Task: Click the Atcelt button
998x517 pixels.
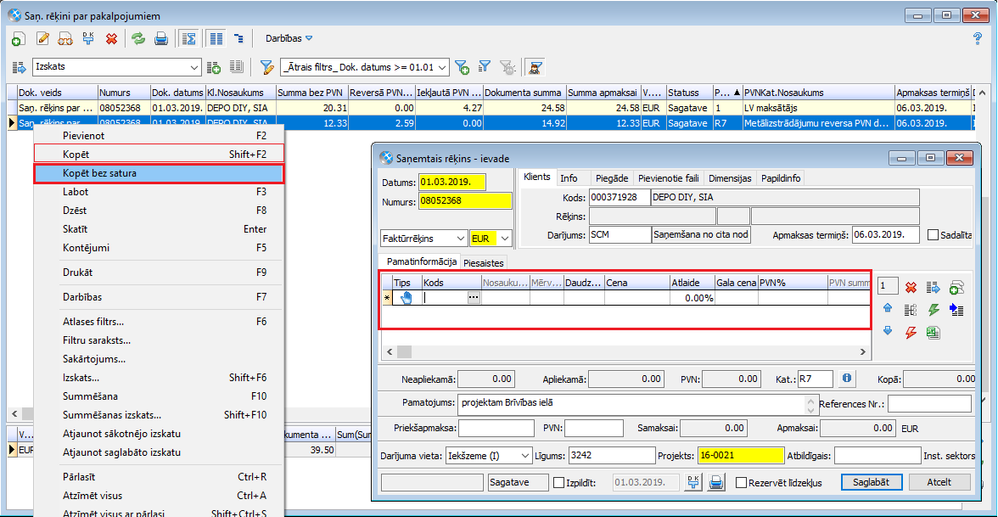Action: tap(938, 482)
